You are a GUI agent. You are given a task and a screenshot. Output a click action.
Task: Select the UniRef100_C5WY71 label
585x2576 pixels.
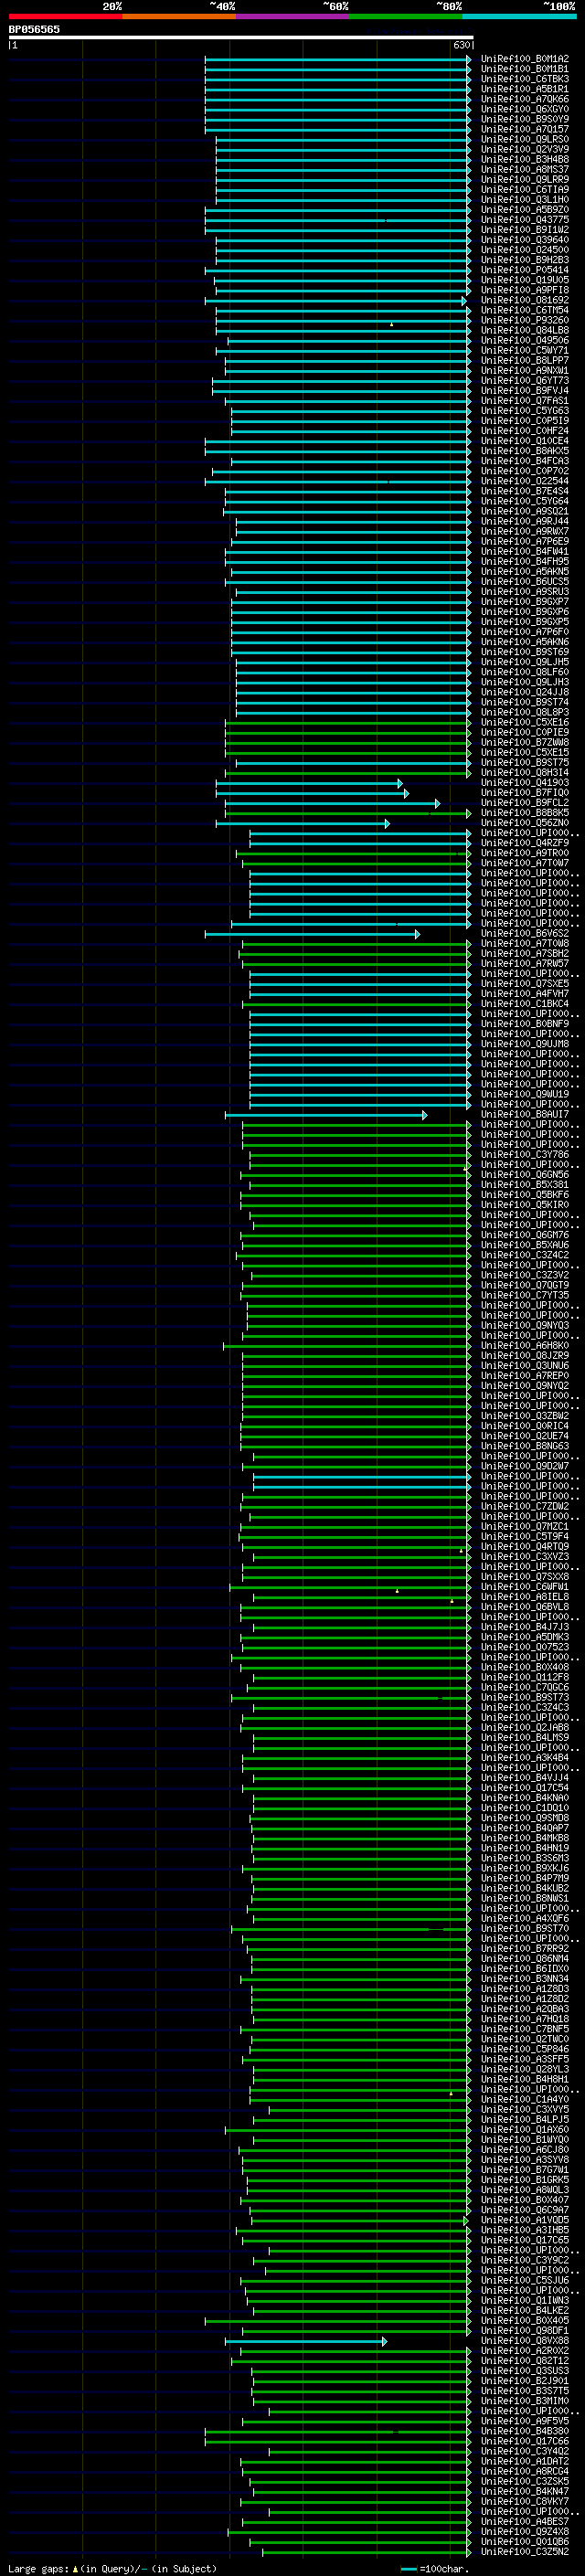pyautogui.click(x=525, y=351)
